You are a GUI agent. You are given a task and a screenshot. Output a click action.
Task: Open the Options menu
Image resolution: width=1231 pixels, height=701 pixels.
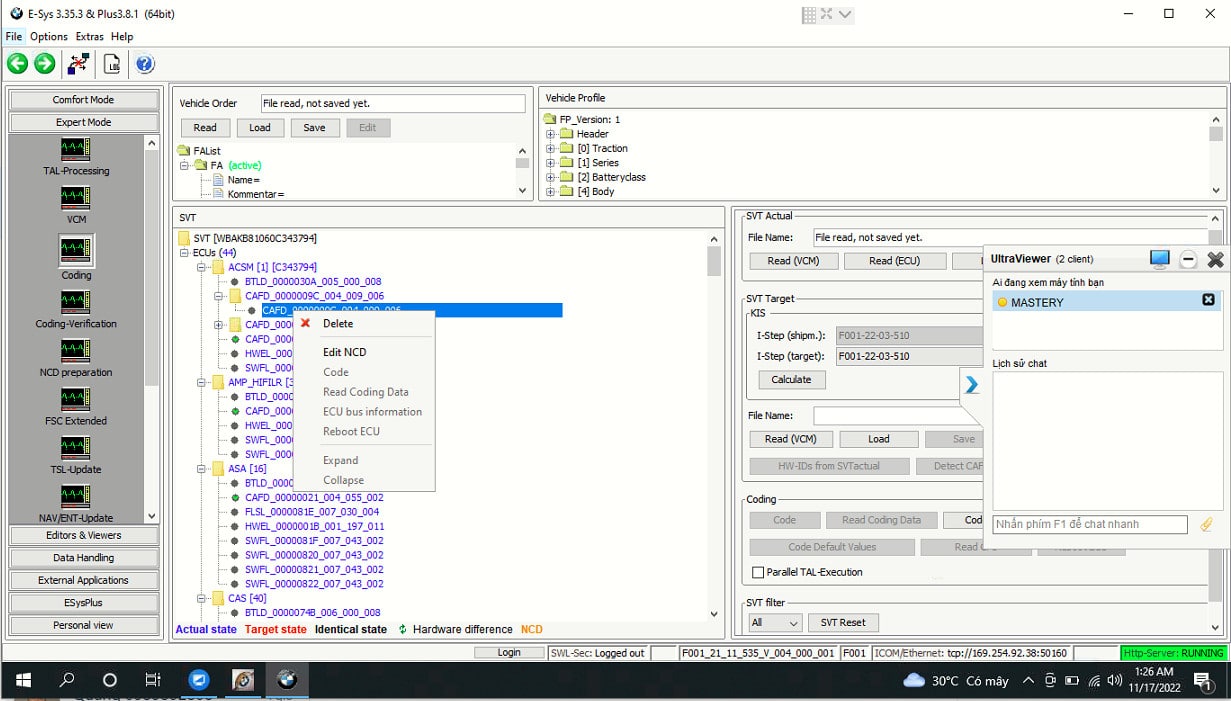(x=49, y=36)
